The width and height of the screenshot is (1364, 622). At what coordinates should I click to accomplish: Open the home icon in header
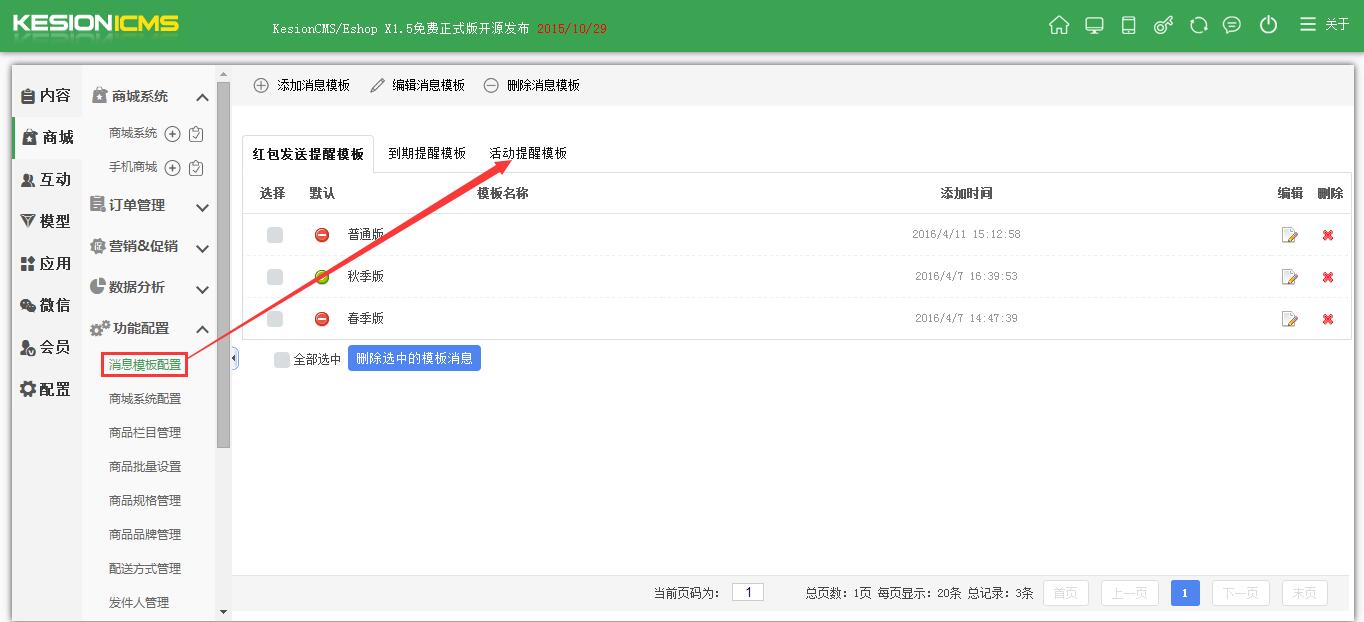(x=1059, y=25)
